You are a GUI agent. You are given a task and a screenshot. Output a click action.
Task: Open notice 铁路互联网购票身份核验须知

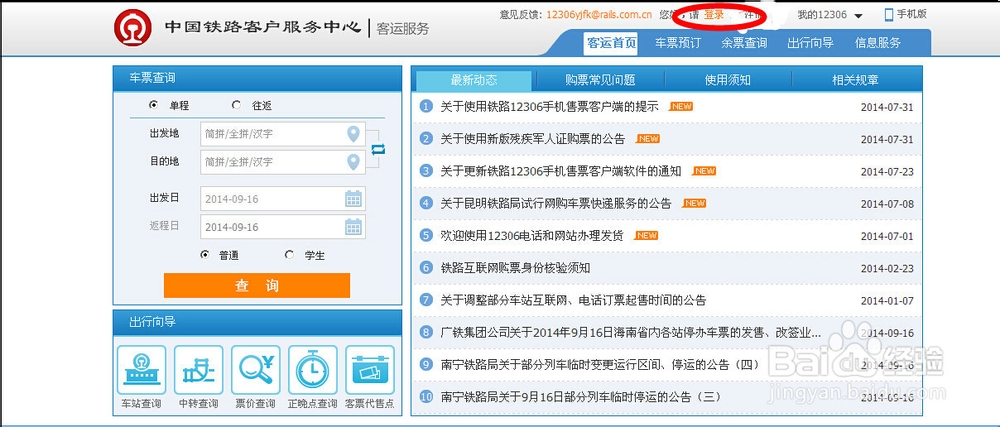(x=515, y=268)
